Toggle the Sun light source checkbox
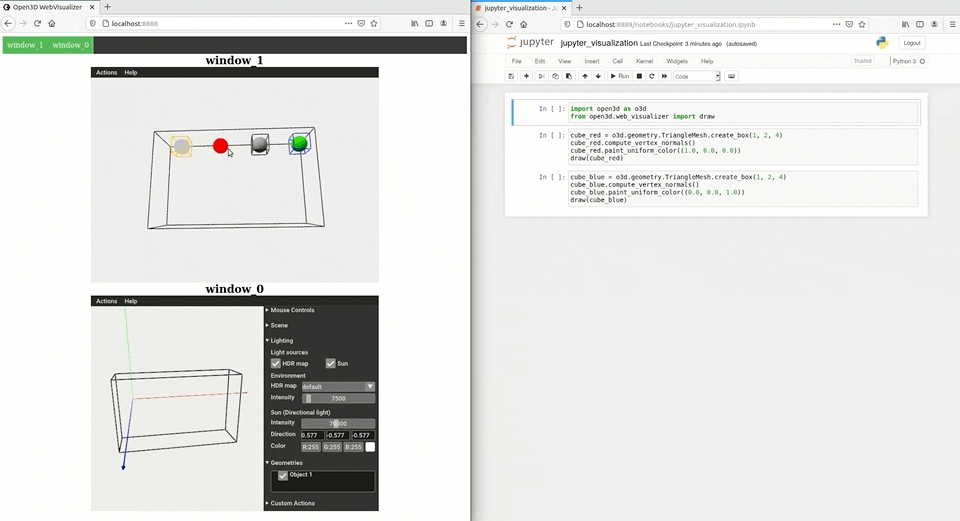This screenshot has height=521, width=960. (330, 364)
